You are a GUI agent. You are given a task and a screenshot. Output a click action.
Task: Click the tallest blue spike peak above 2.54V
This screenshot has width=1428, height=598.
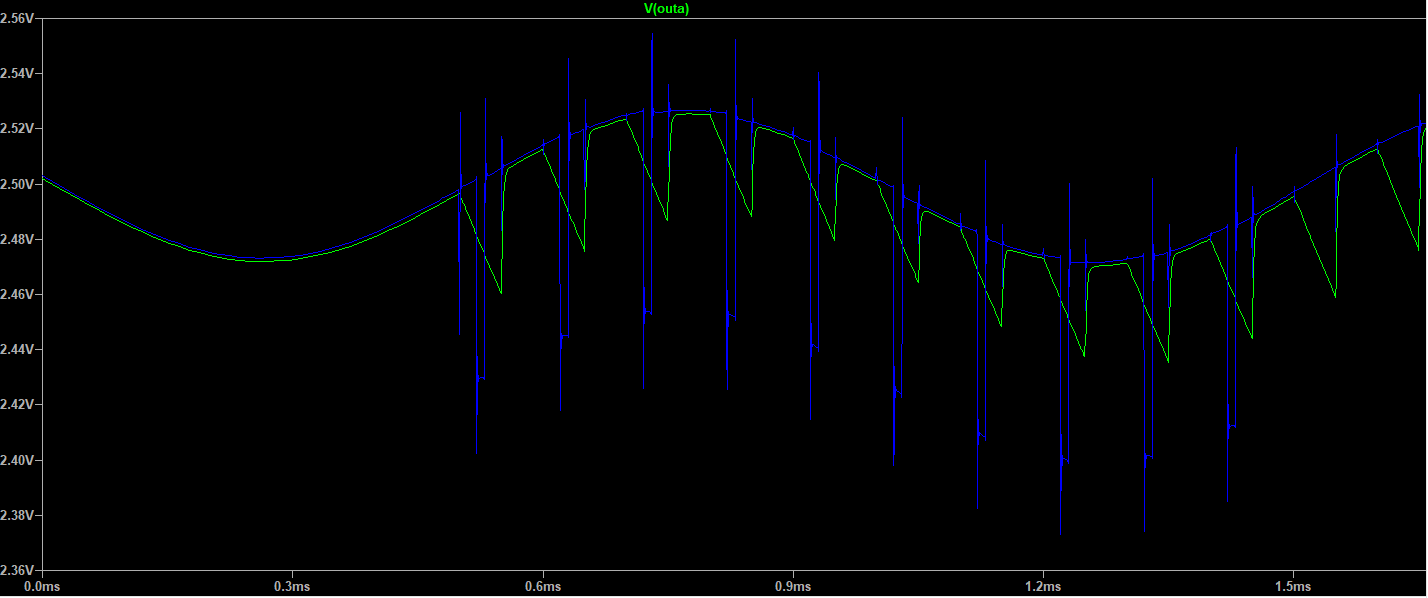[652, 36]
